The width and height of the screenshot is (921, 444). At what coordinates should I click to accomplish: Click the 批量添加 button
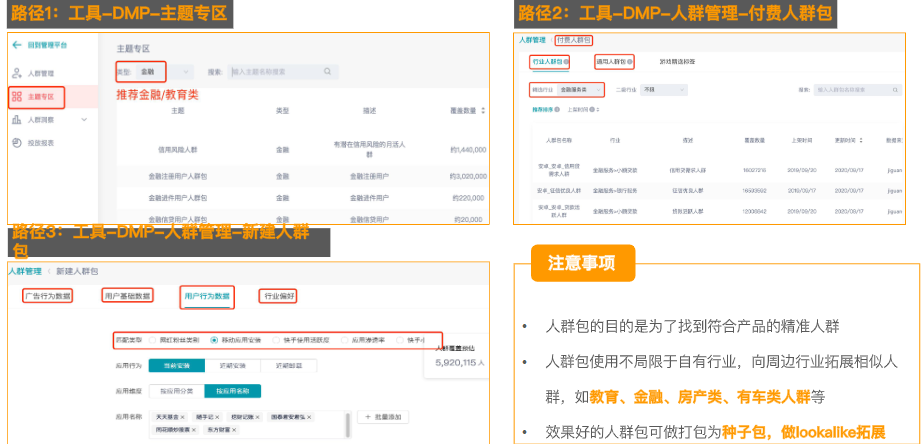pos(382,417)
